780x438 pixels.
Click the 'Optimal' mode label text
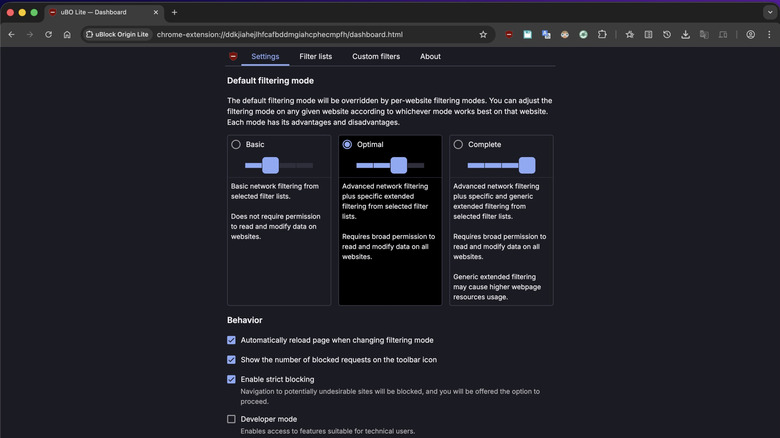[370, 144]
